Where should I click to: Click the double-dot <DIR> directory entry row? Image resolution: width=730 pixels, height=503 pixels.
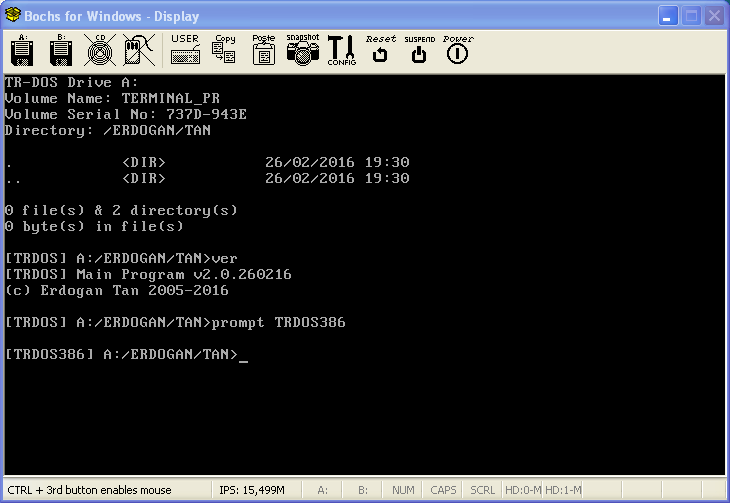point(207,178)
